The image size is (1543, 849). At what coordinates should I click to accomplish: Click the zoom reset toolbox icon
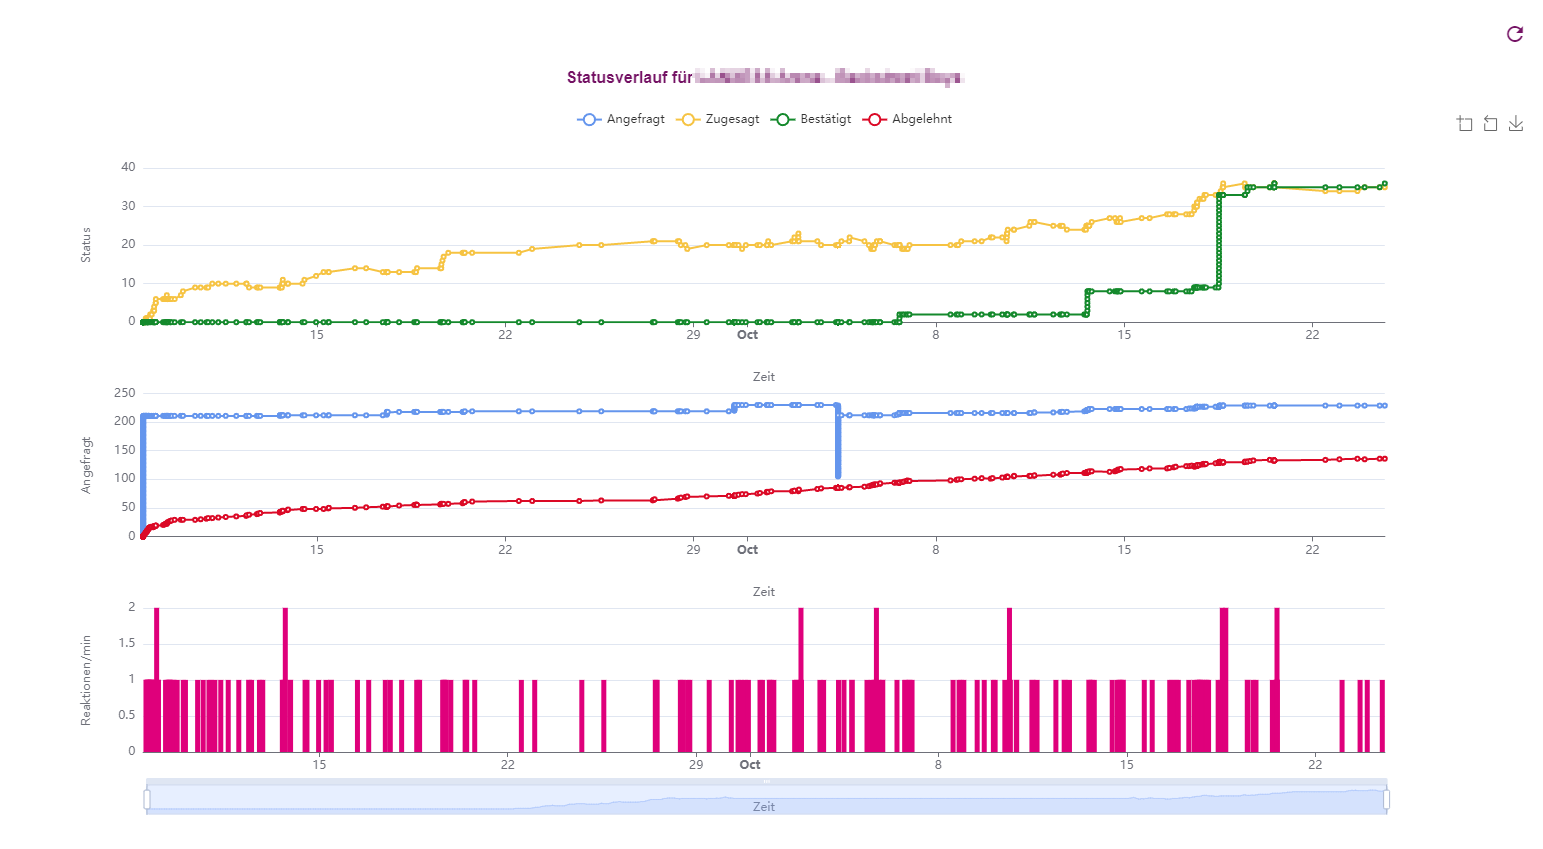[1491, 123]
